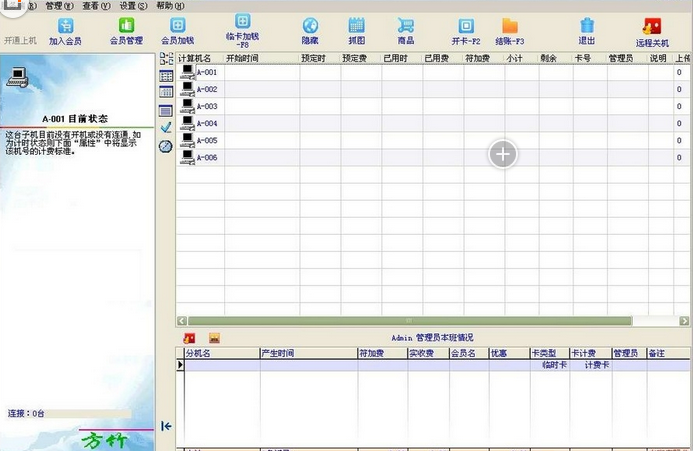Click the checkmark icon in vertical toolbar

(166, 128)
